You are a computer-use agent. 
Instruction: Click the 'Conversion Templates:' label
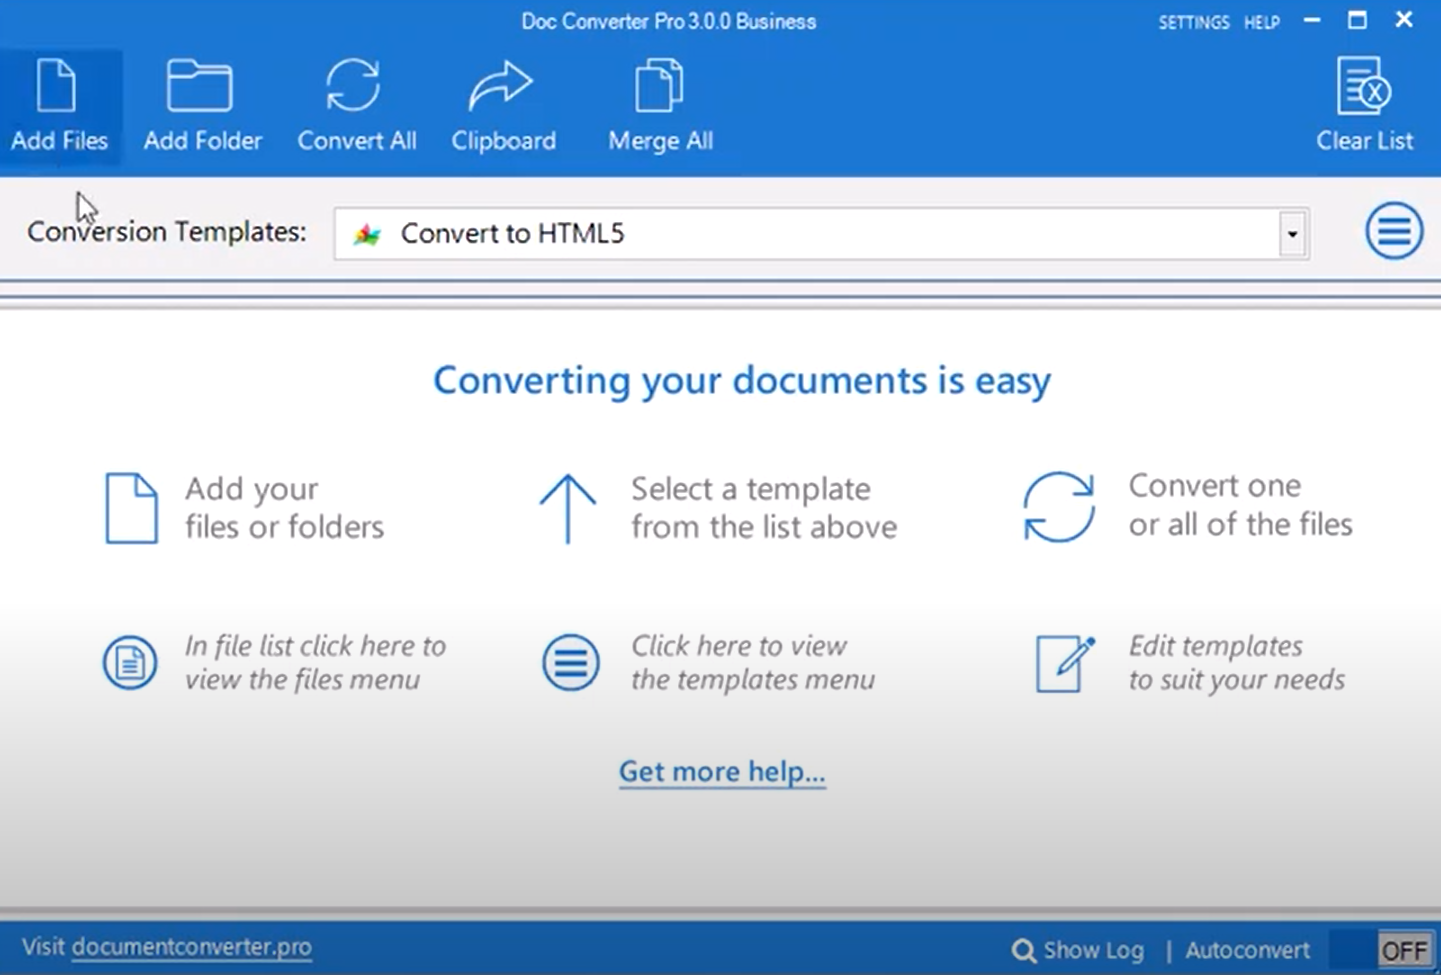point(167,232)
